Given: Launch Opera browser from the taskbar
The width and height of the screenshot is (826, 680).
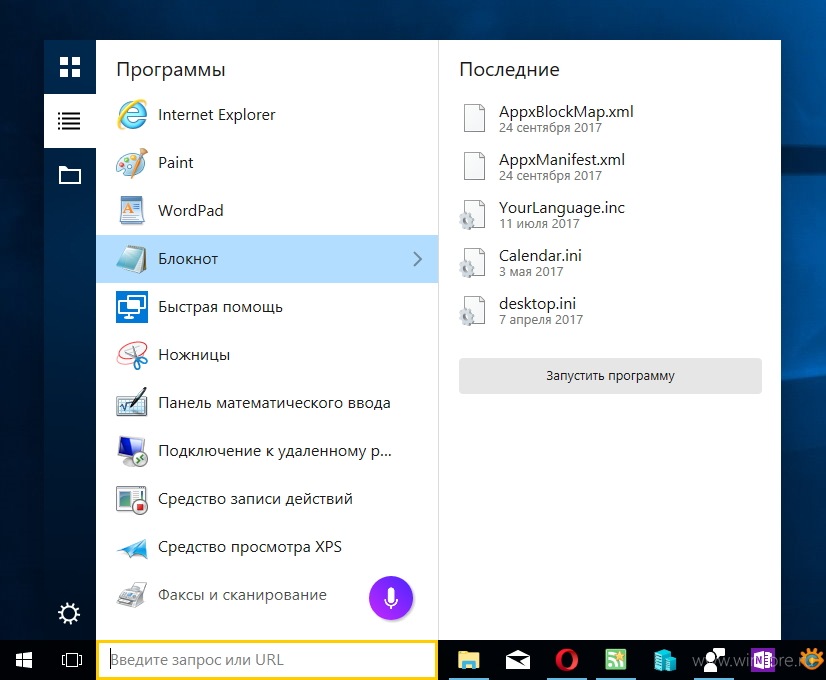Looking at the screenshot, I should (x=566, y=660).
